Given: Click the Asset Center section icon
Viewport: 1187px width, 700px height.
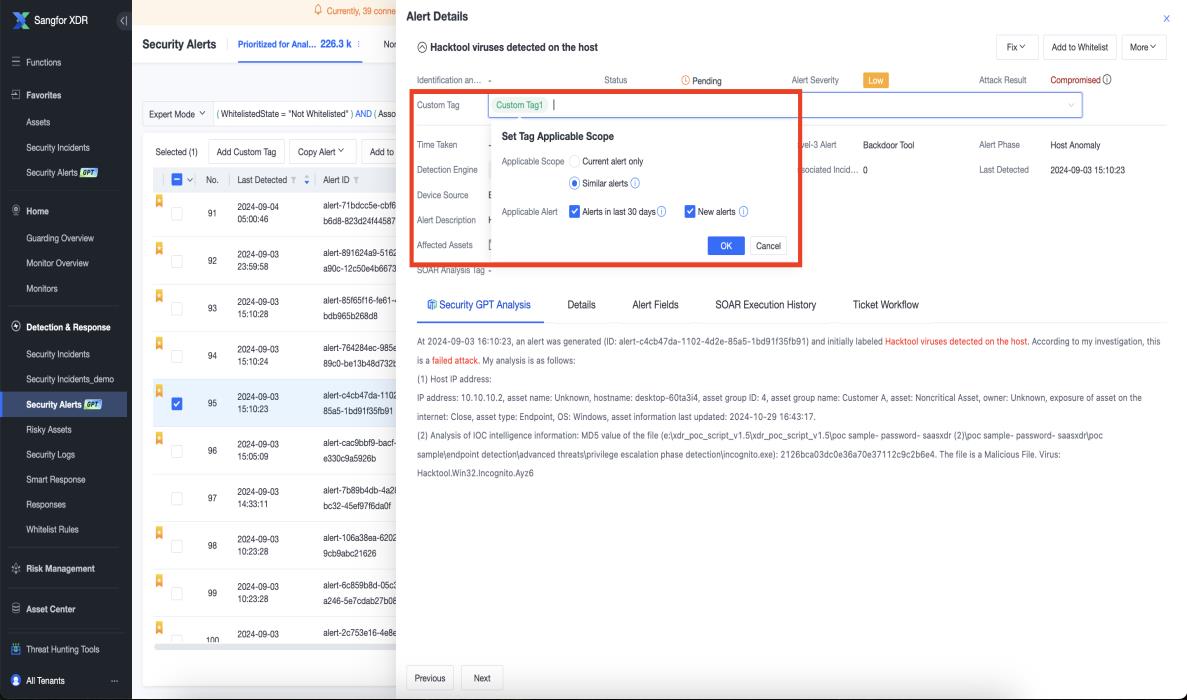Looking at the screenshot, I should click(16, 608).
